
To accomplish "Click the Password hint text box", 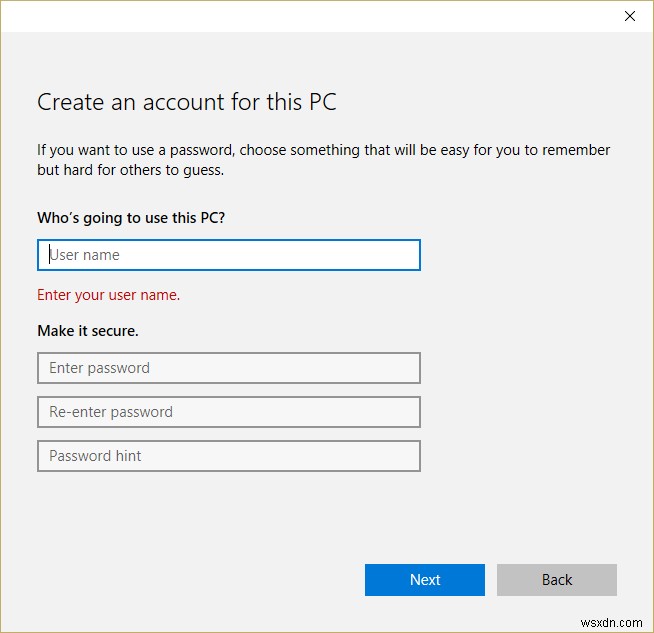I will (x=228, y=456).
